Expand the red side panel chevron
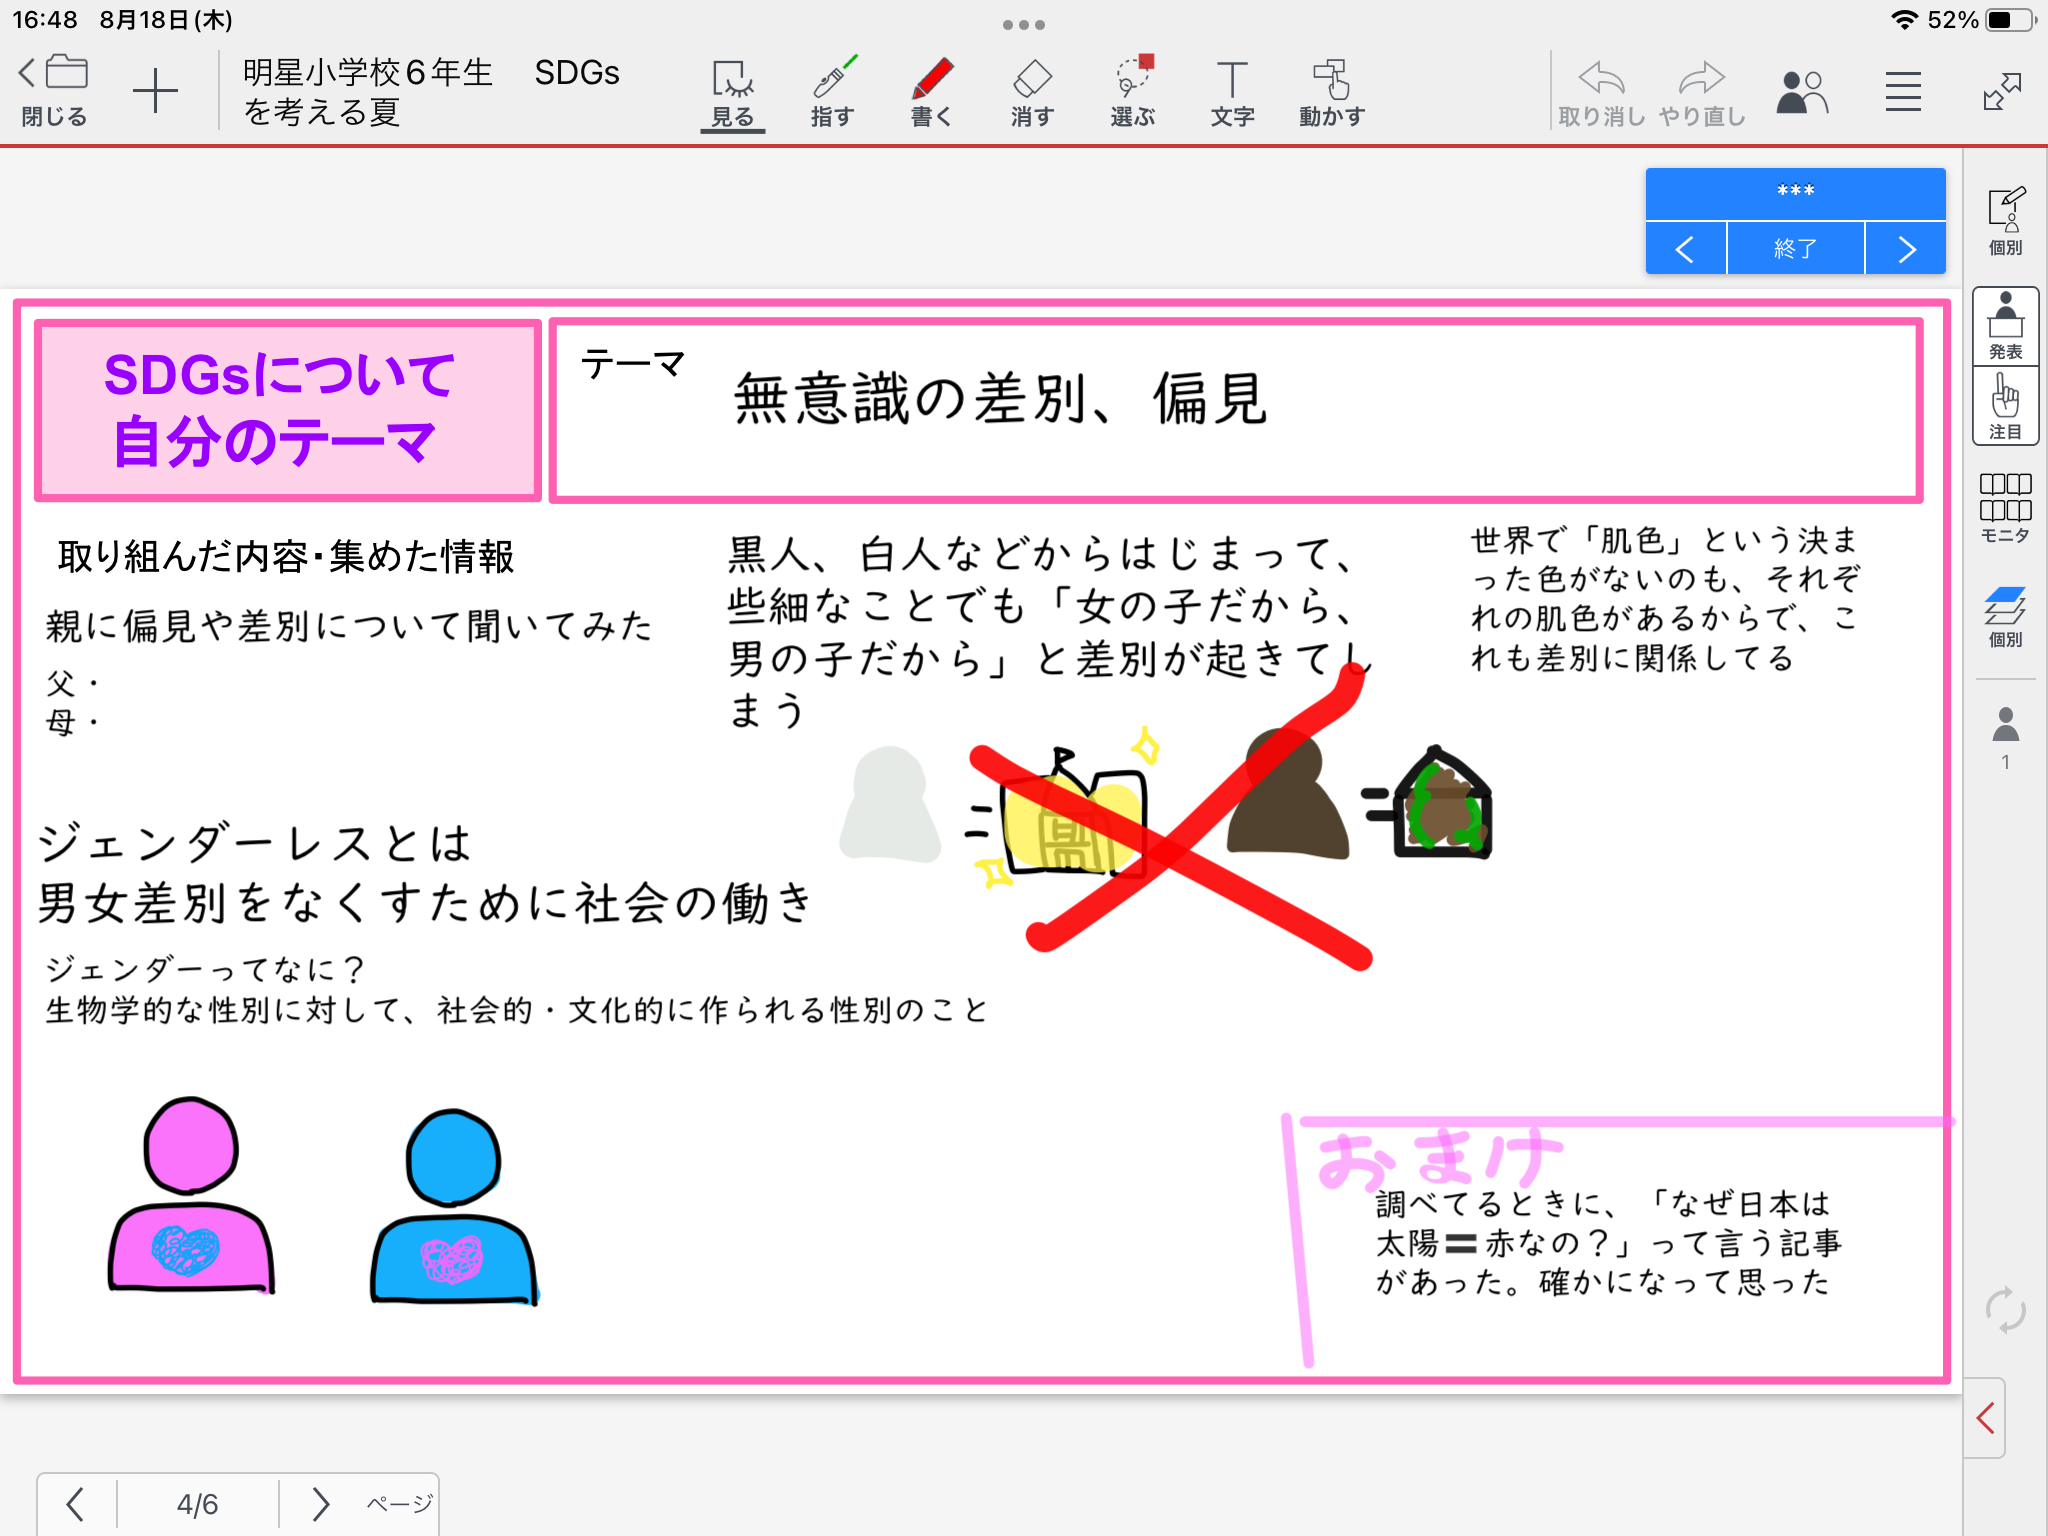This screenshot has height=1536, width=2048. [x=1986, y=1418]
